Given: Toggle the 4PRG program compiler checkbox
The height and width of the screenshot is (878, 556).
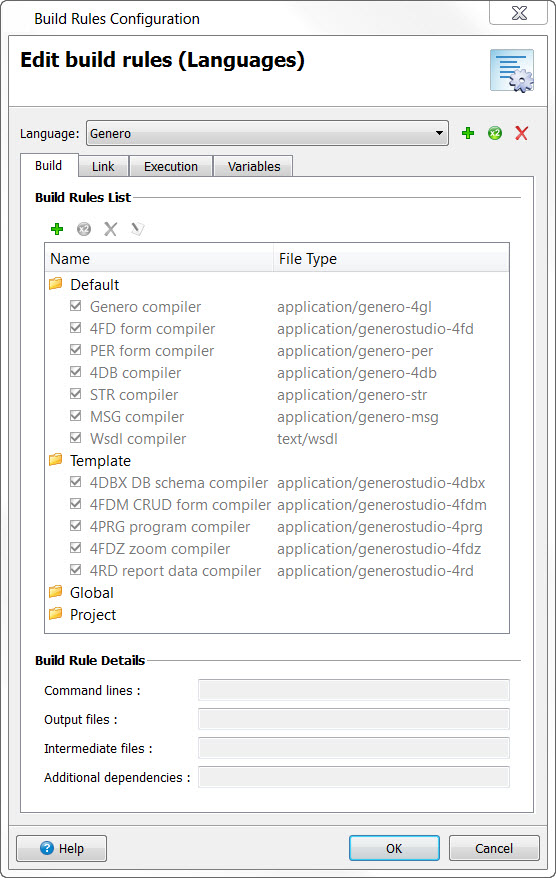Looking at the screenshot, I should coord(76,526).
